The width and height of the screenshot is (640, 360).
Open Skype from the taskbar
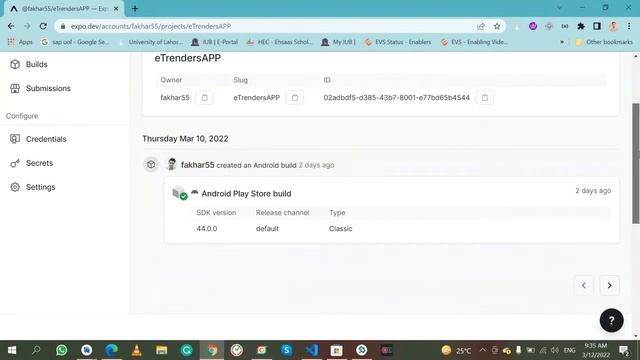287,350
